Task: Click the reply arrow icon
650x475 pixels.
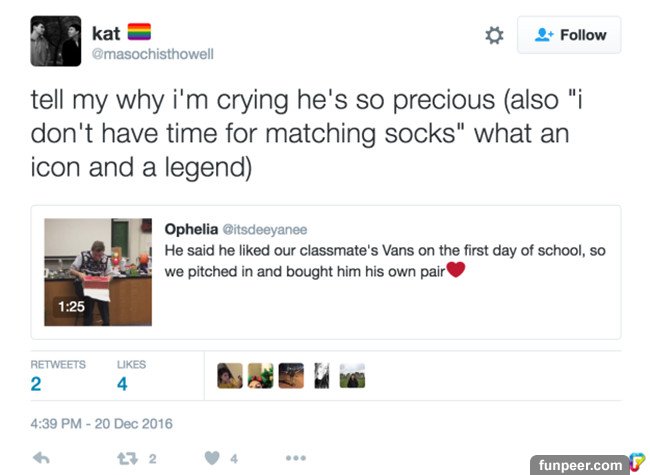Action: pyautogui.click(x=42, y=458)
